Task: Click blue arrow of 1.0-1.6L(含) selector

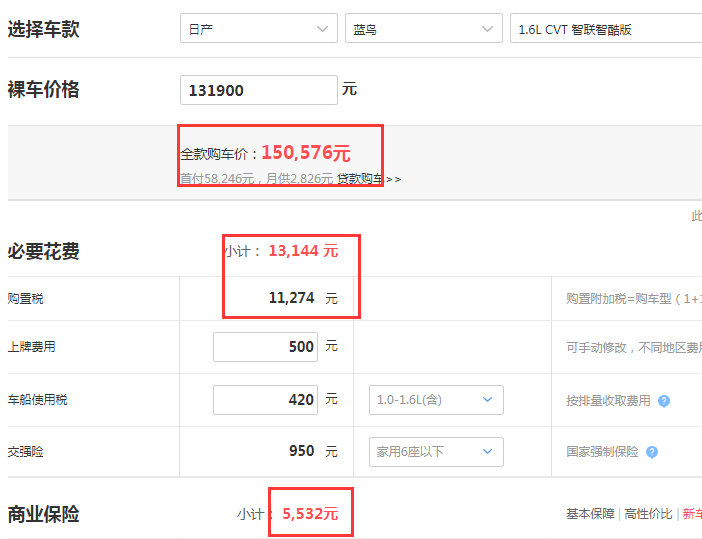Action: [488, 399]
